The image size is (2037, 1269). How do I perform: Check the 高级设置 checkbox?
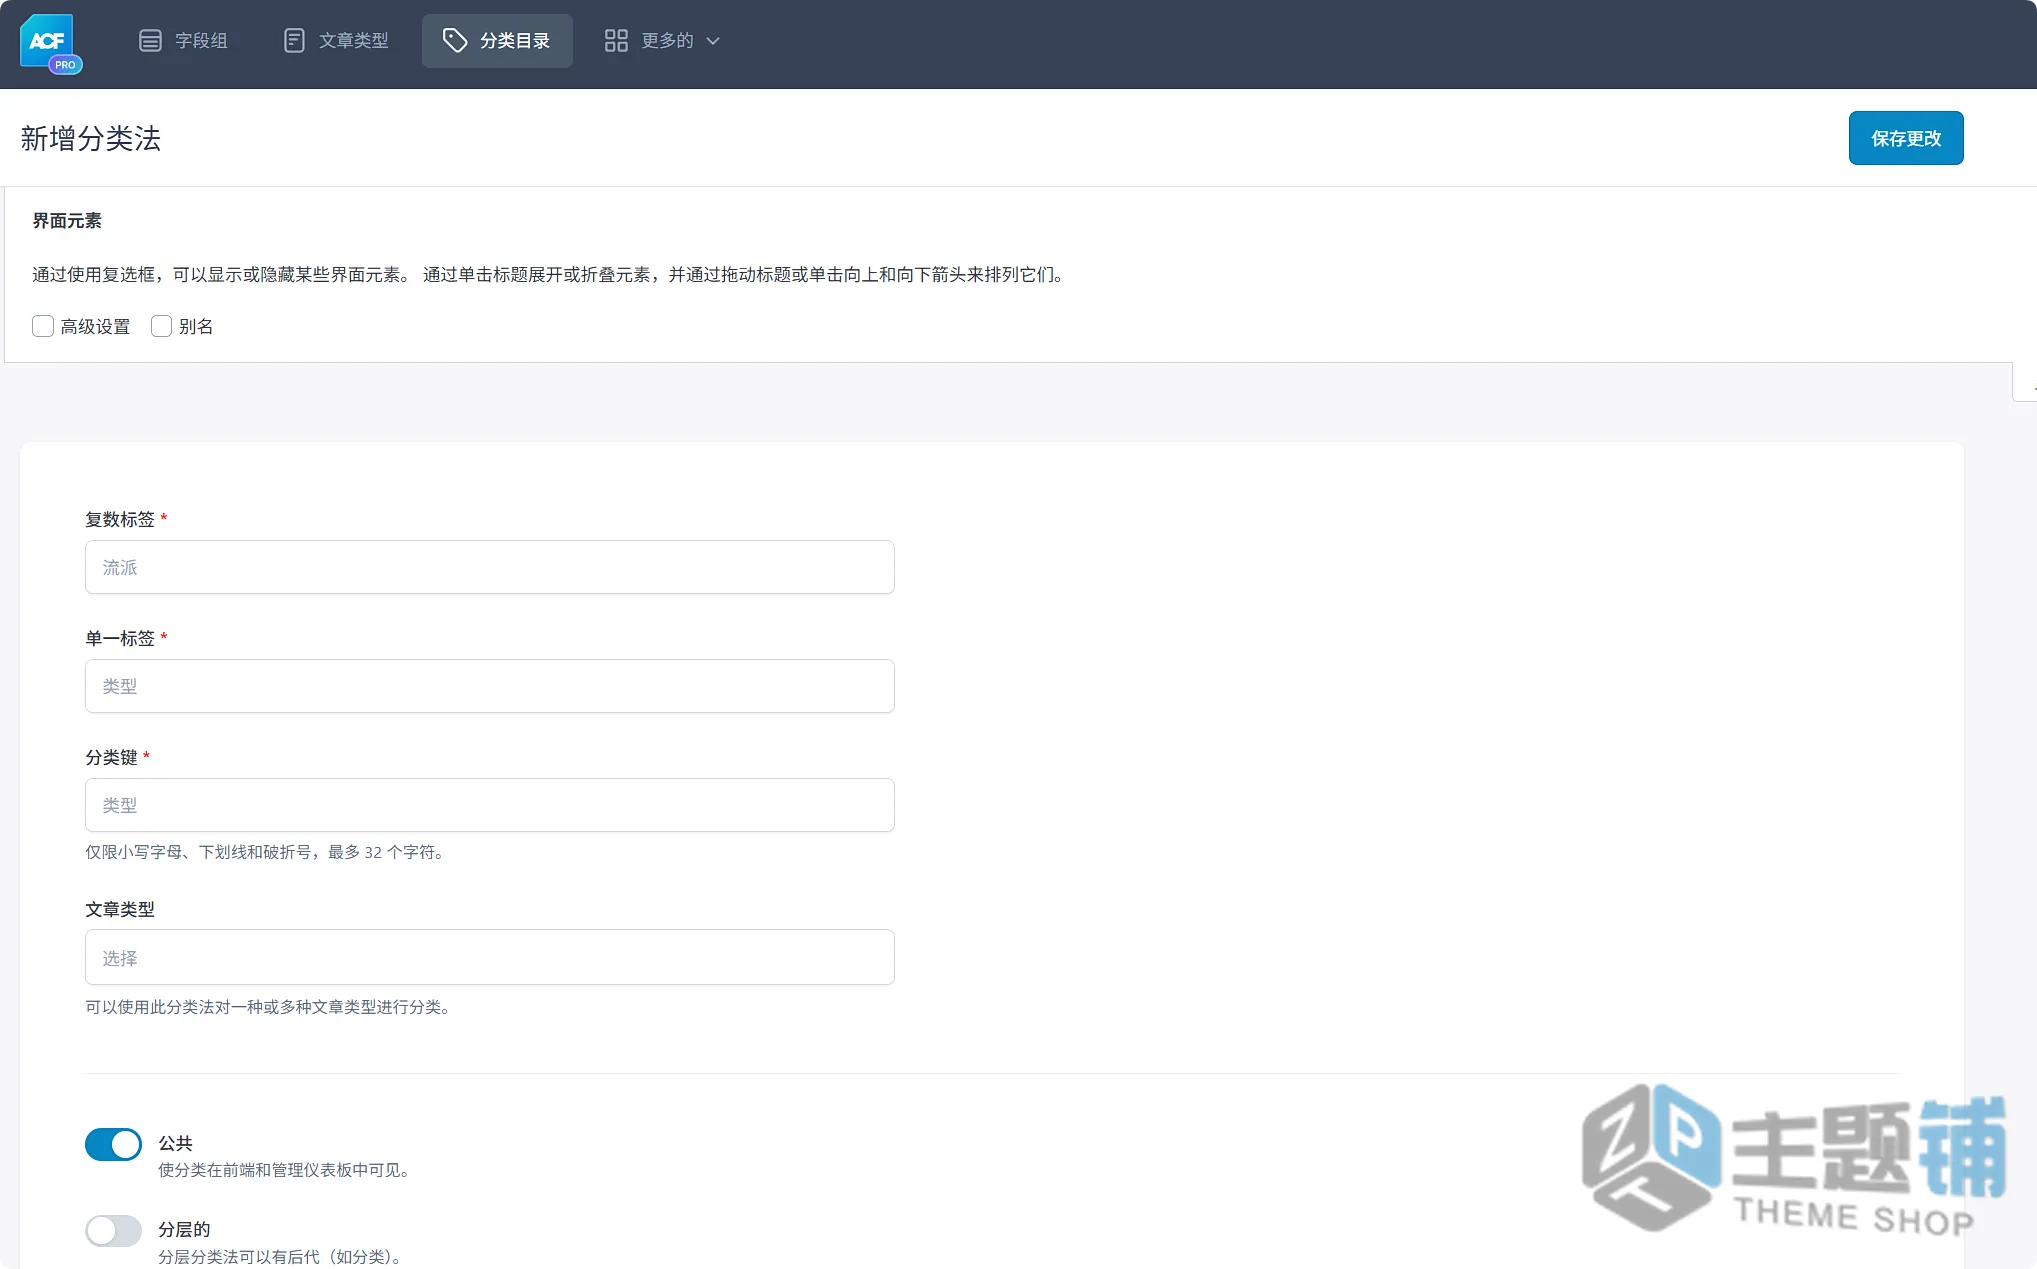click(43, 326)
